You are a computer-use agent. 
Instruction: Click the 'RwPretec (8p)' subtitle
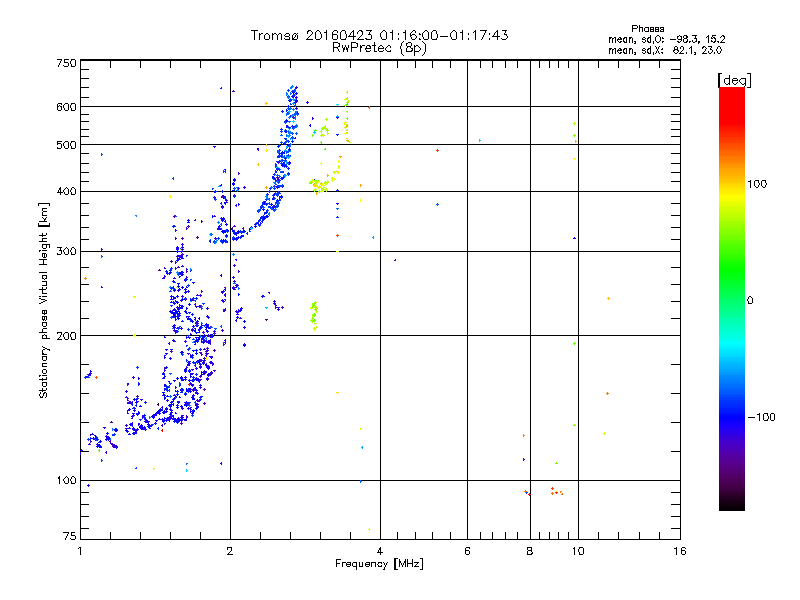(379, 48)
